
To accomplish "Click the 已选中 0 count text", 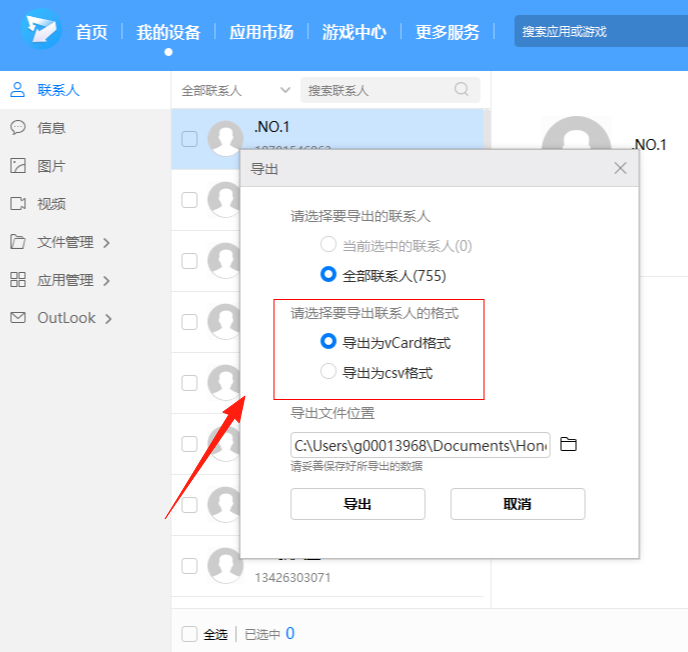I will (x=269, y=634).
